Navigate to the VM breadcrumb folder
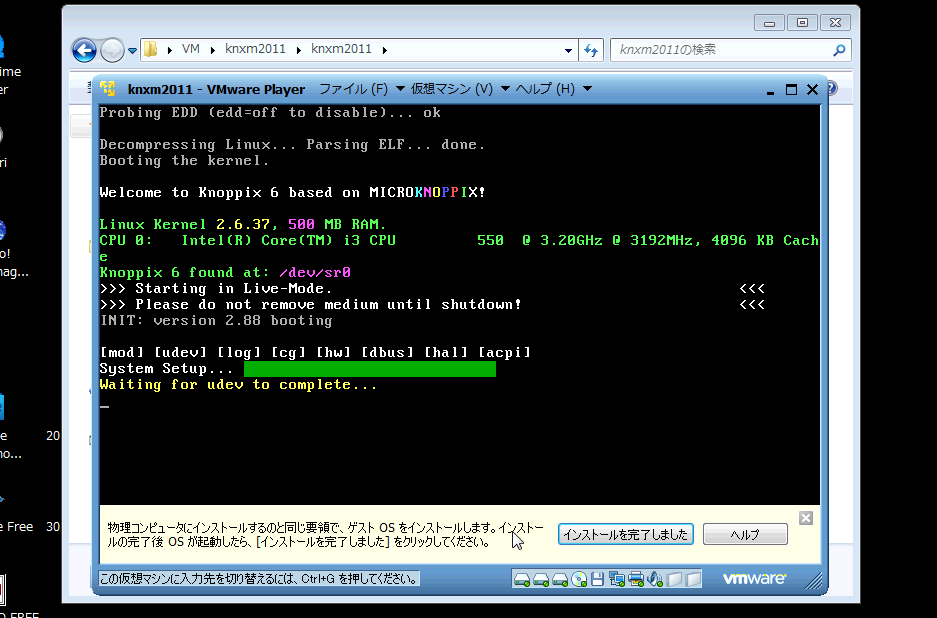 click(x=191, y=49)
